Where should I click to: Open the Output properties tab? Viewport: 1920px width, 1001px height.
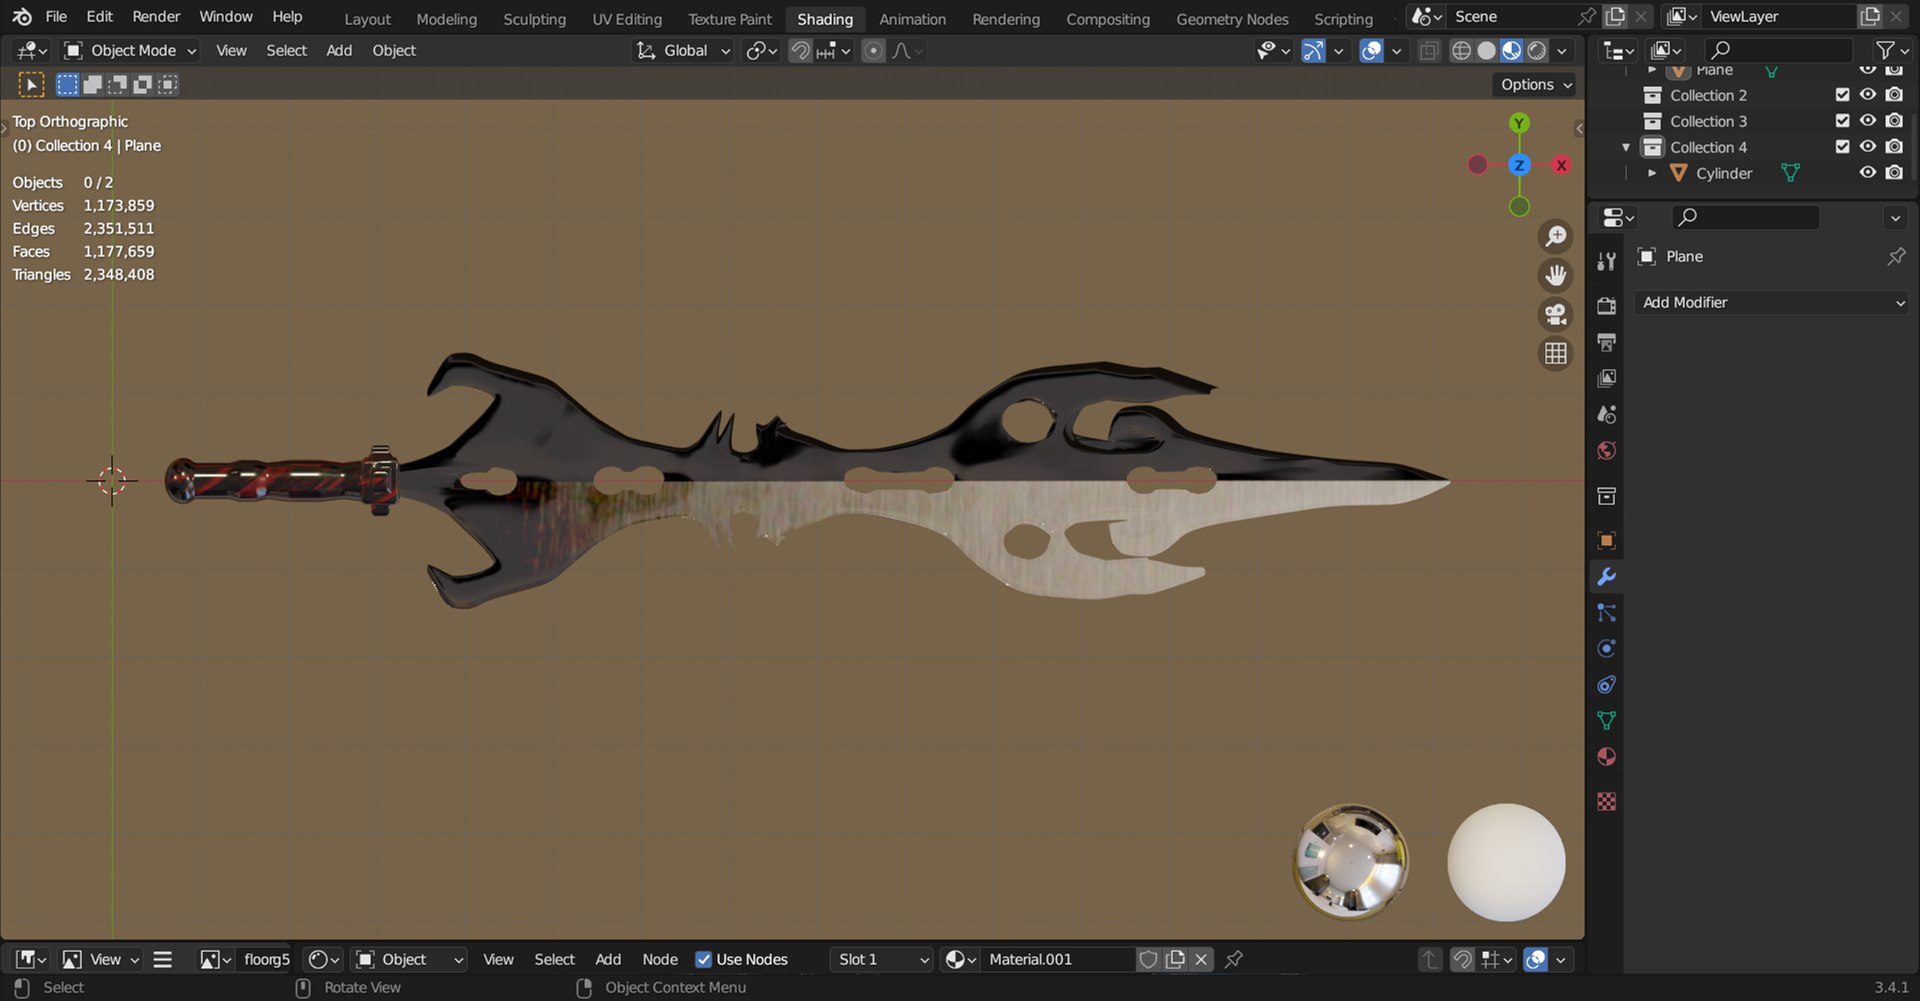tap(1606, 342)
